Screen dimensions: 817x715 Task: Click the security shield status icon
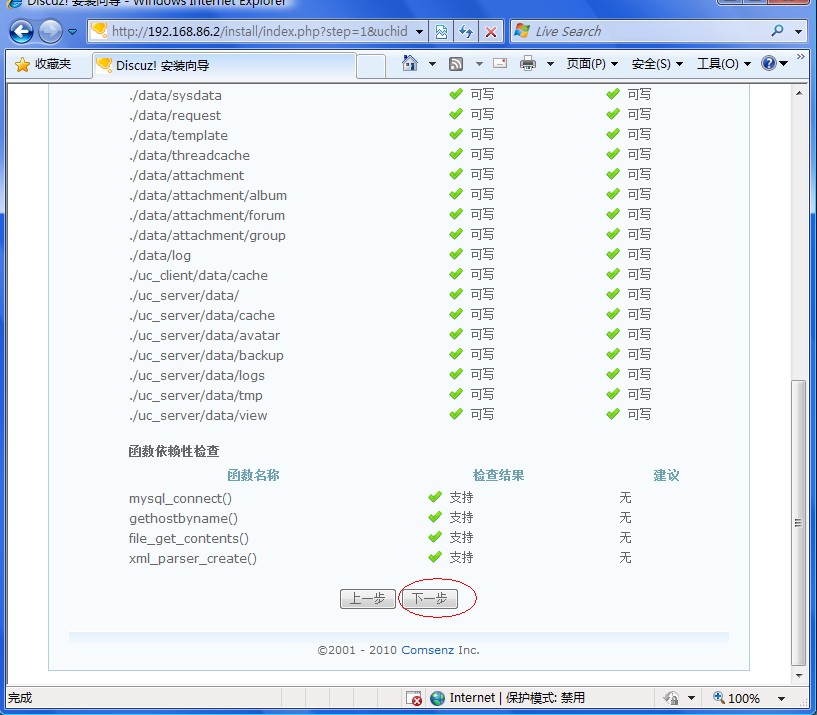coord(672,698)
